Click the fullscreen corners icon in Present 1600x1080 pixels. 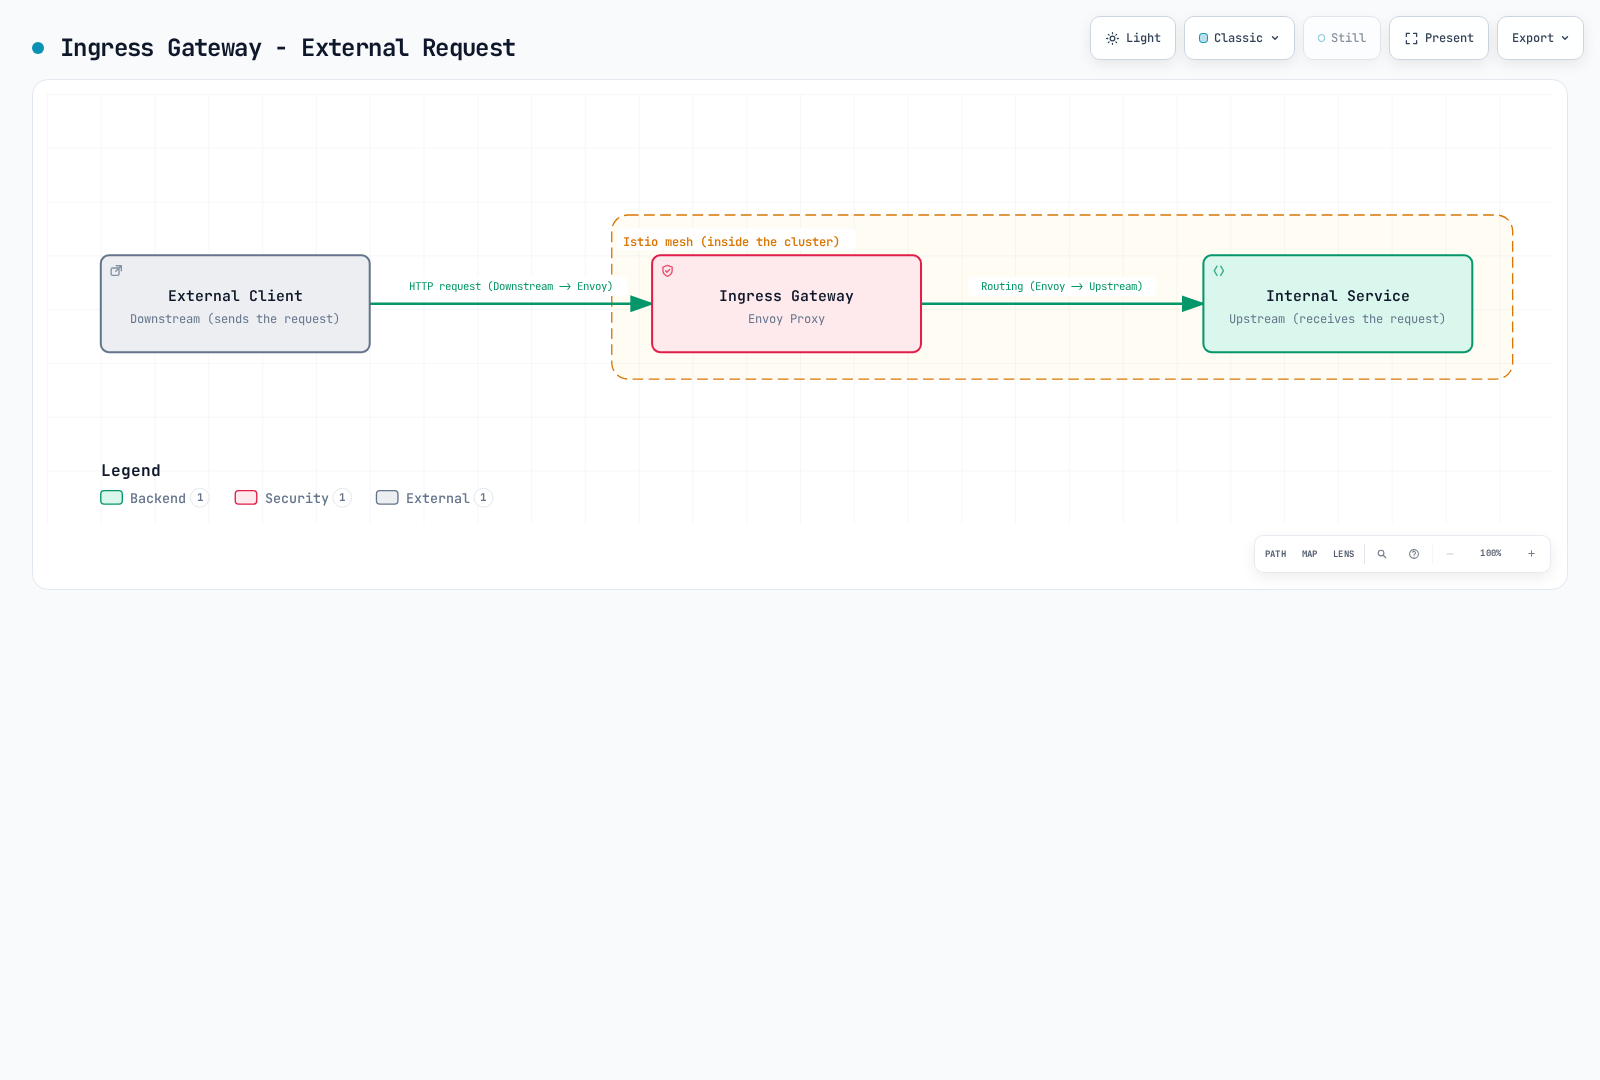point(1411,38)
